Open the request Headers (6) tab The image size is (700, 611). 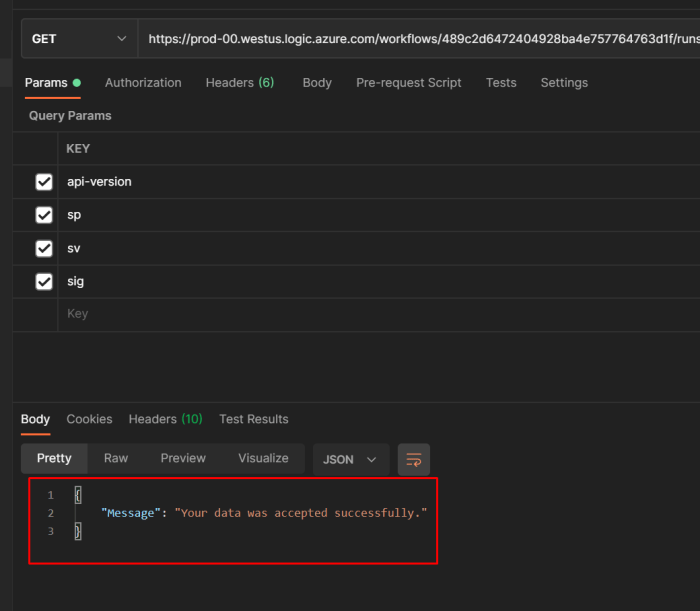(240, 83)
